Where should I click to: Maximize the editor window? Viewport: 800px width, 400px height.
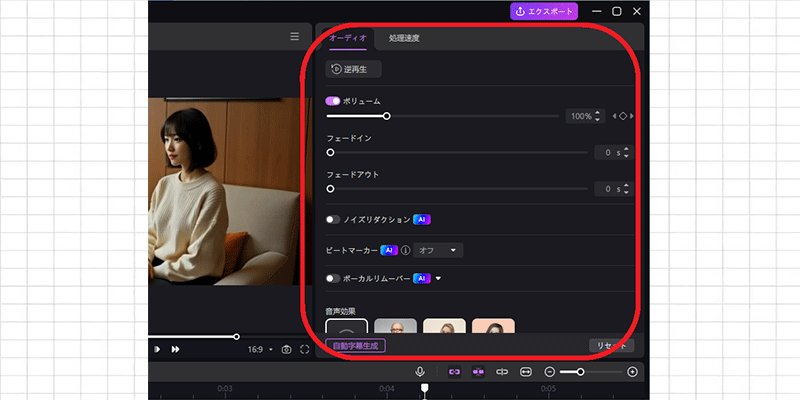[617, 11]
